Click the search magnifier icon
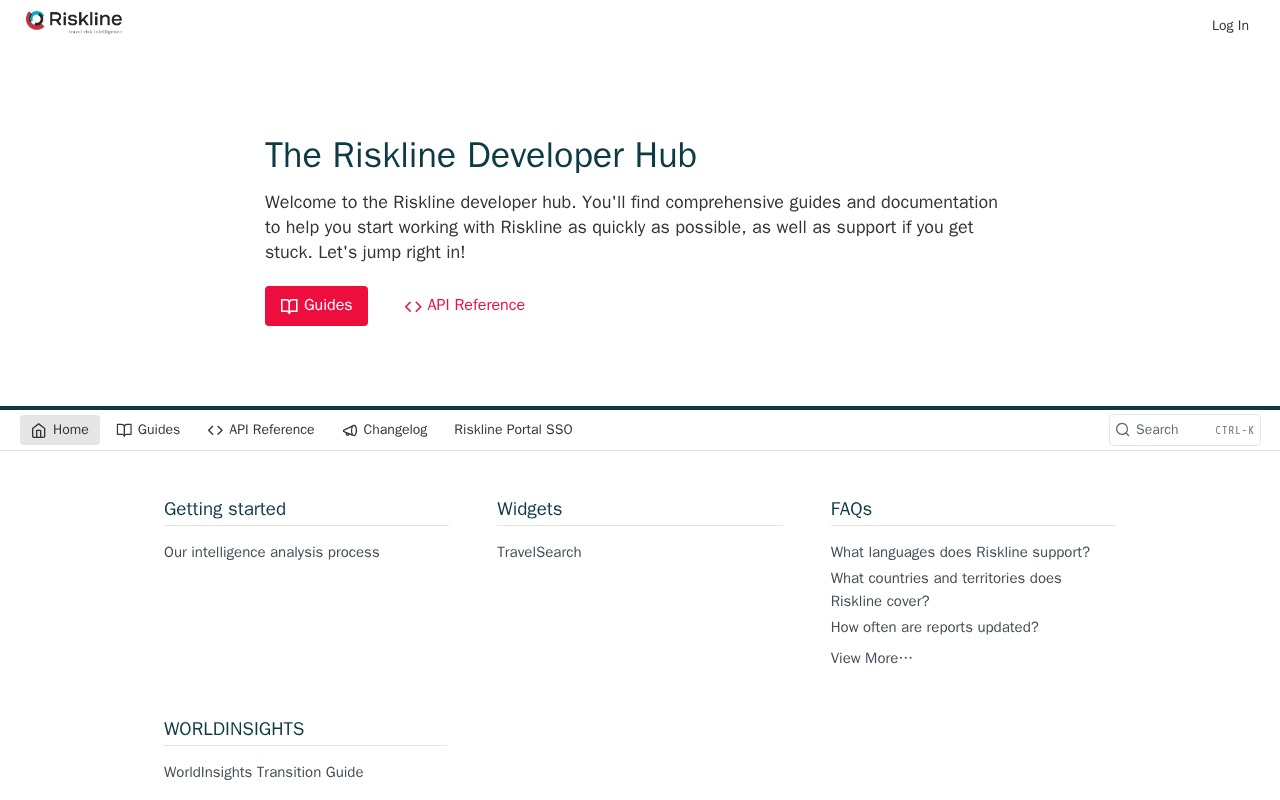 coord(1123,430)
